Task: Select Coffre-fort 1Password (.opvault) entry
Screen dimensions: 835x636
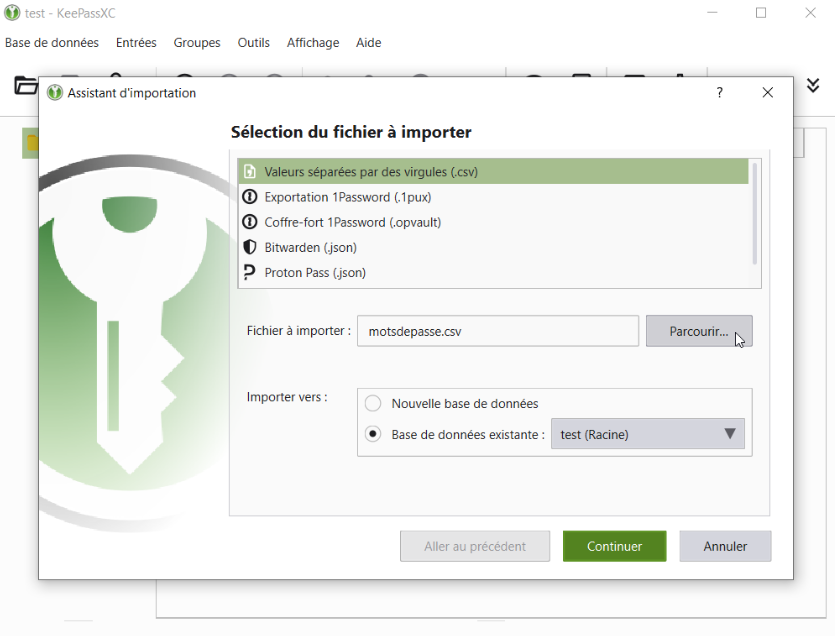Action: 493,222
